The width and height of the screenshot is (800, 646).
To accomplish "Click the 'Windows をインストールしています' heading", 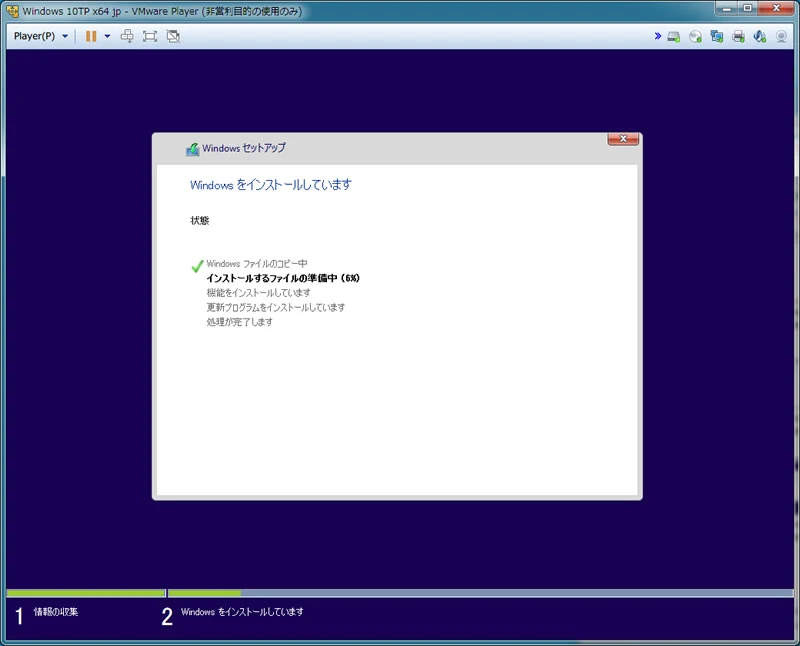I will click(x=271, y=185).
